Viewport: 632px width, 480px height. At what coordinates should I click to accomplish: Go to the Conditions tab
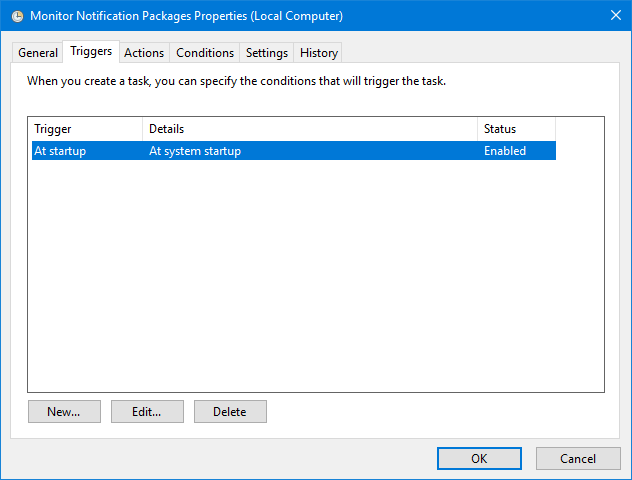pos(205,53)
